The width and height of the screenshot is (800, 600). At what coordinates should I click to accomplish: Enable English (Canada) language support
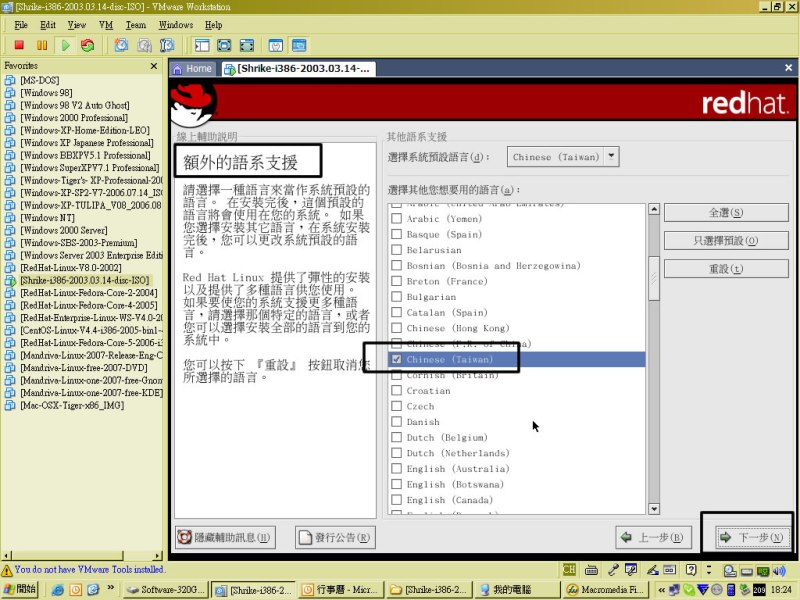(x=396, y=500)
